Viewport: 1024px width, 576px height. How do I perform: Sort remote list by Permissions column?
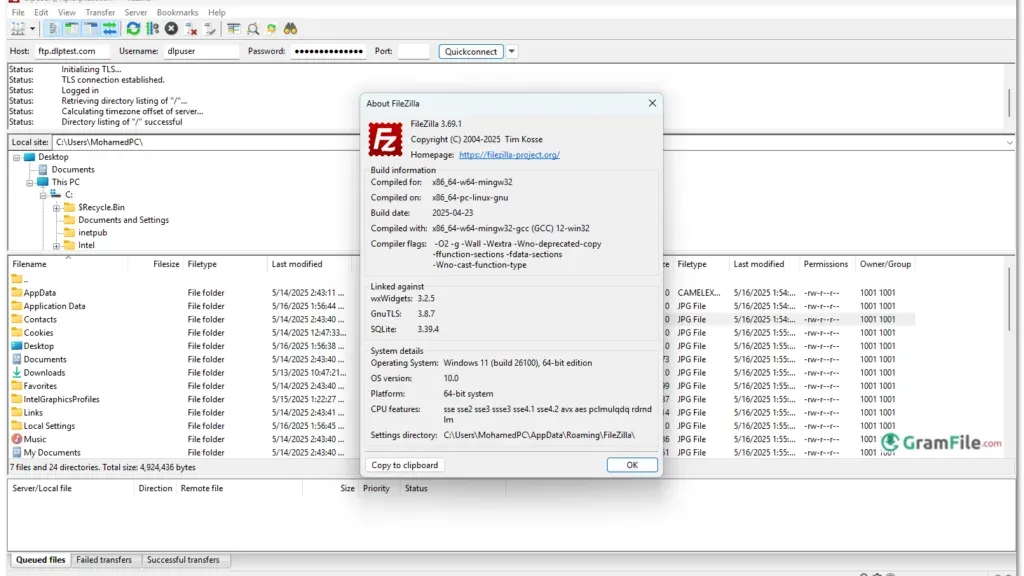pyautogui.click(x=825, y=264)
